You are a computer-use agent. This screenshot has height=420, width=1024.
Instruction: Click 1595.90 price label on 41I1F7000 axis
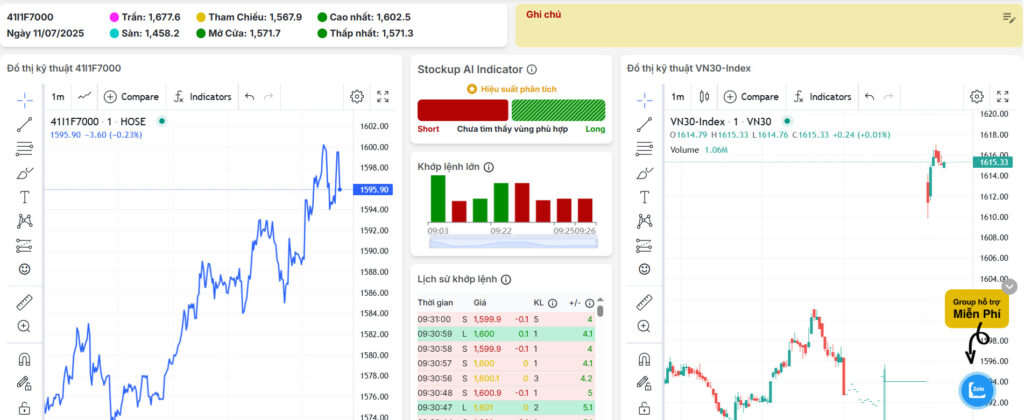pos(373,189)
